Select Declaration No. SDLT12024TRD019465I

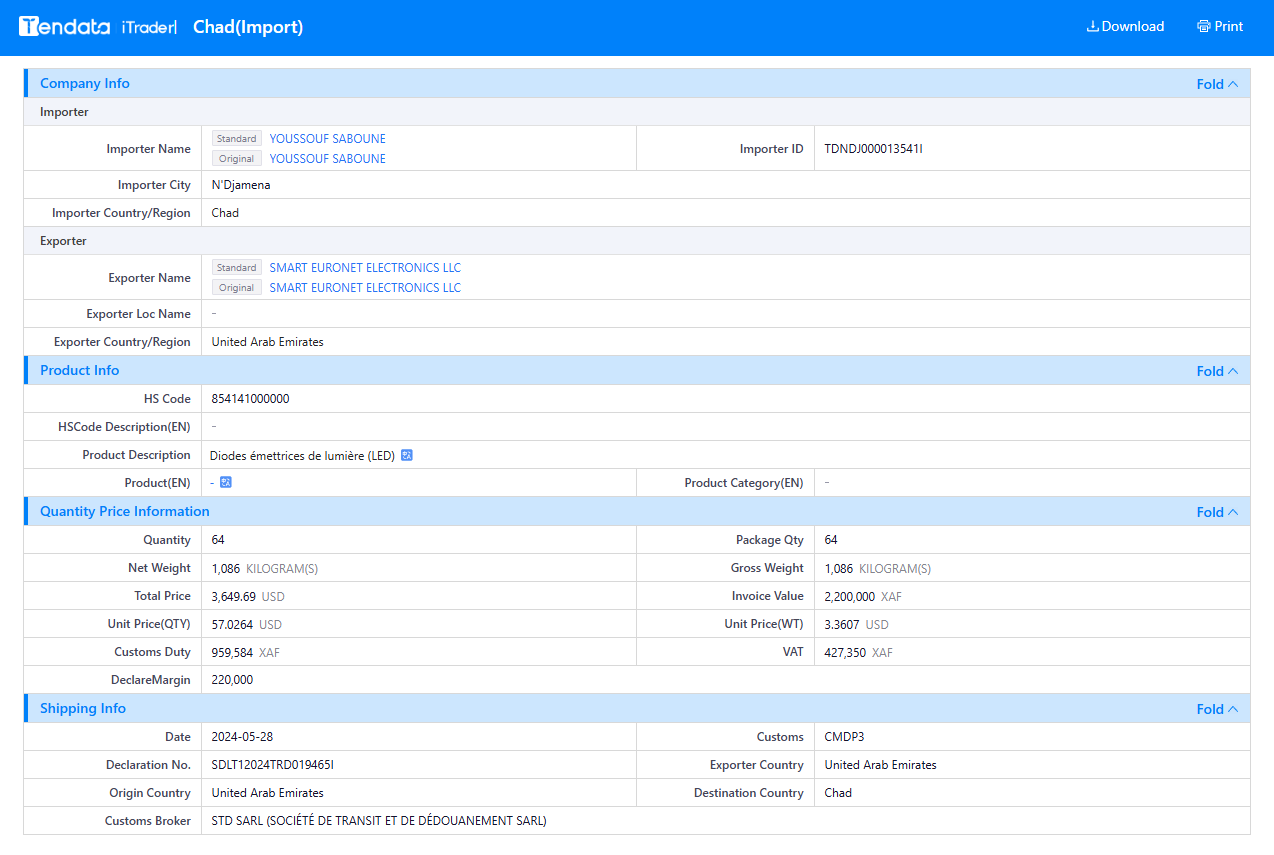pyautogui.click(x=272, y=765)
